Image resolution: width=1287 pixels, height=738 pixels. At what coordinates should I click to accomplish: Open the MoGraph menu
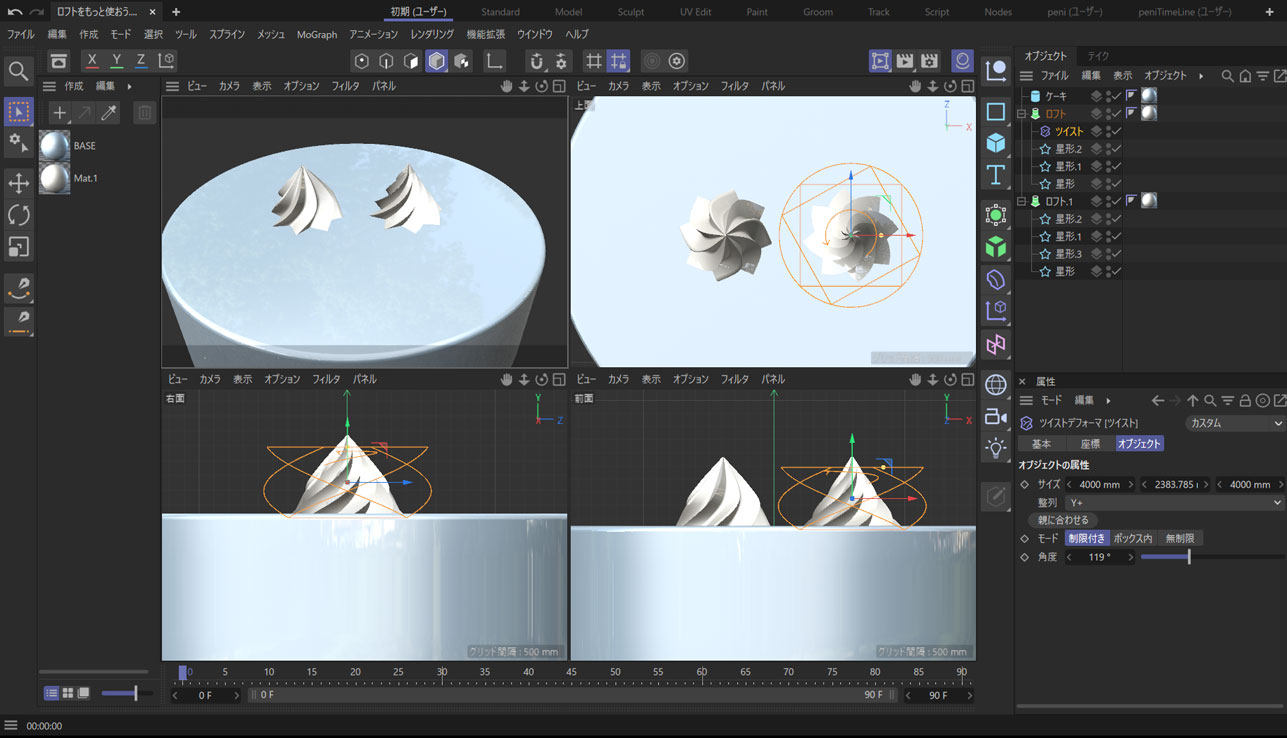point(317,34)
